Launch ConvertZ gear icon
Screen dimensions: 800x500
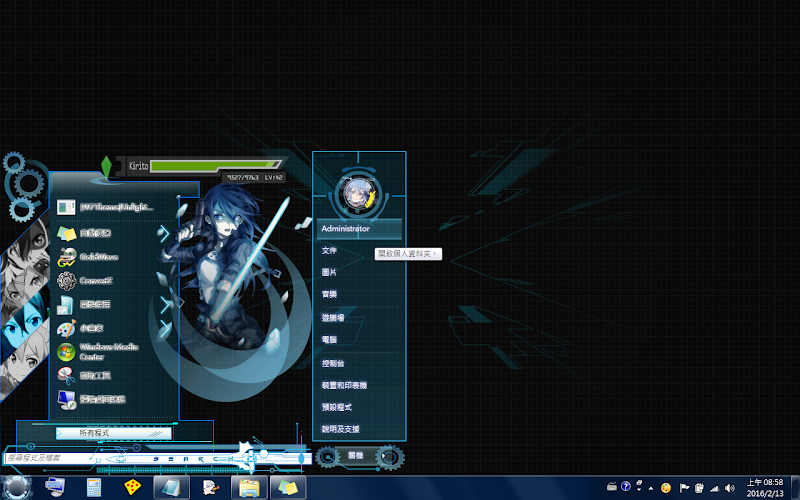[x=66, y=281]
